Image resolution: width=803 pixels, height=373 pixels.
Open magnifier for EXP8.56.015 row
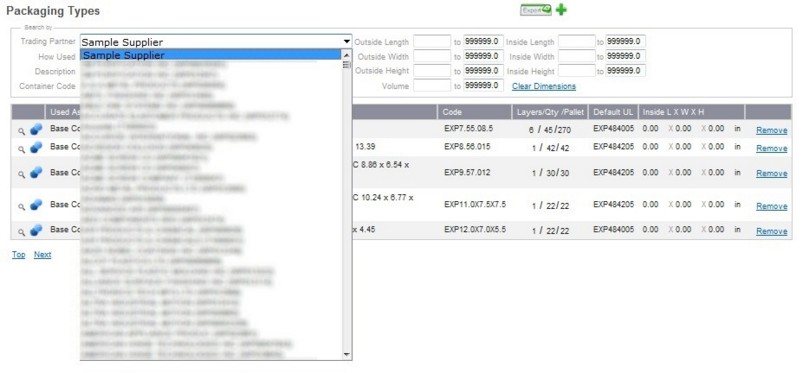22,149
